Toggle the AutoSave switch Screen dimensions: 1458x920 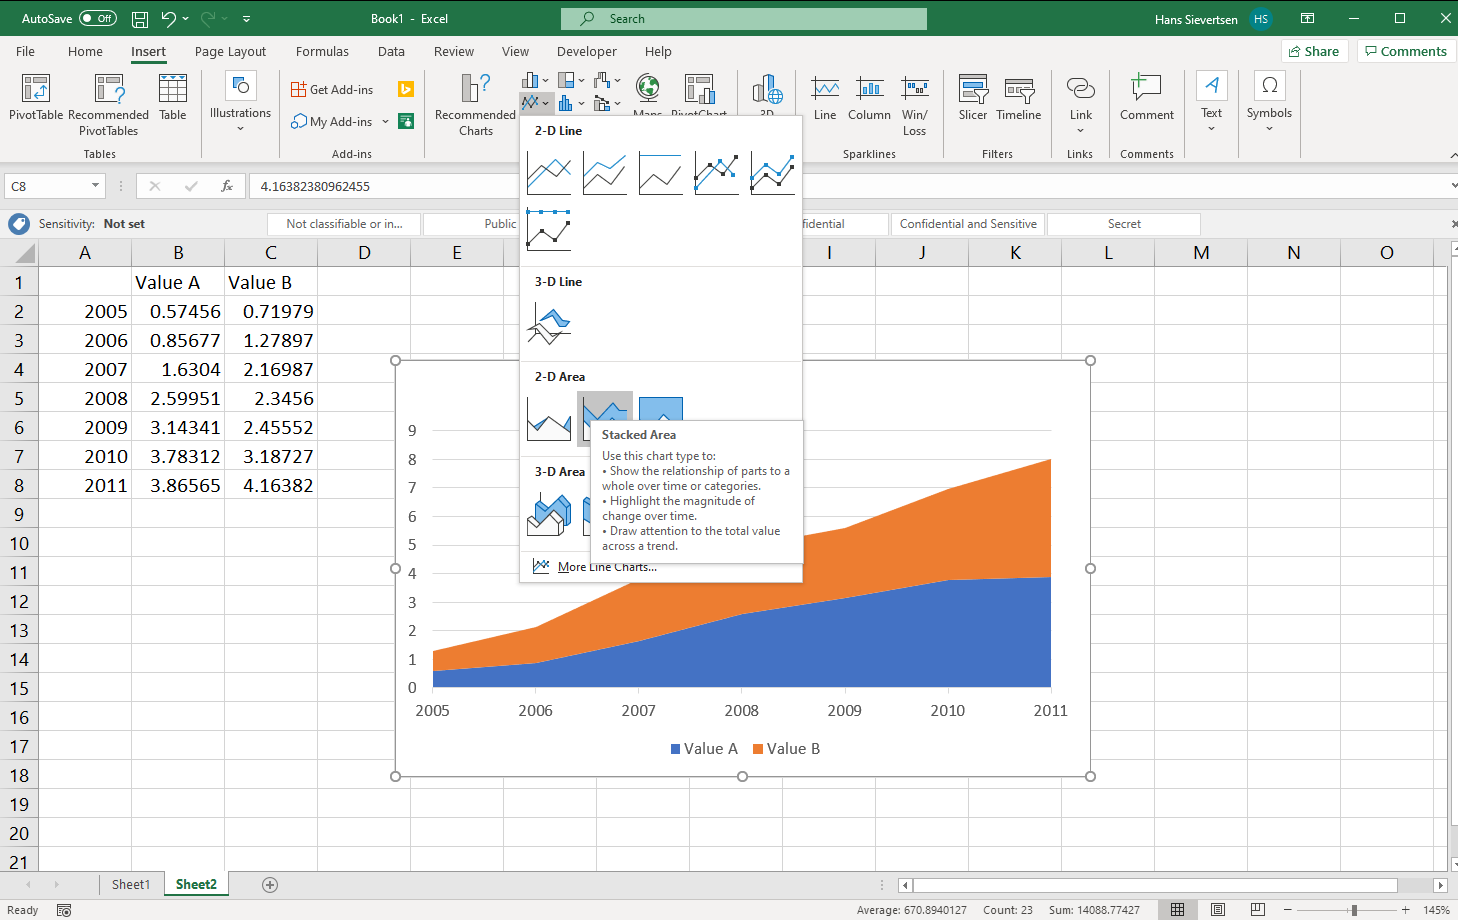98,18
